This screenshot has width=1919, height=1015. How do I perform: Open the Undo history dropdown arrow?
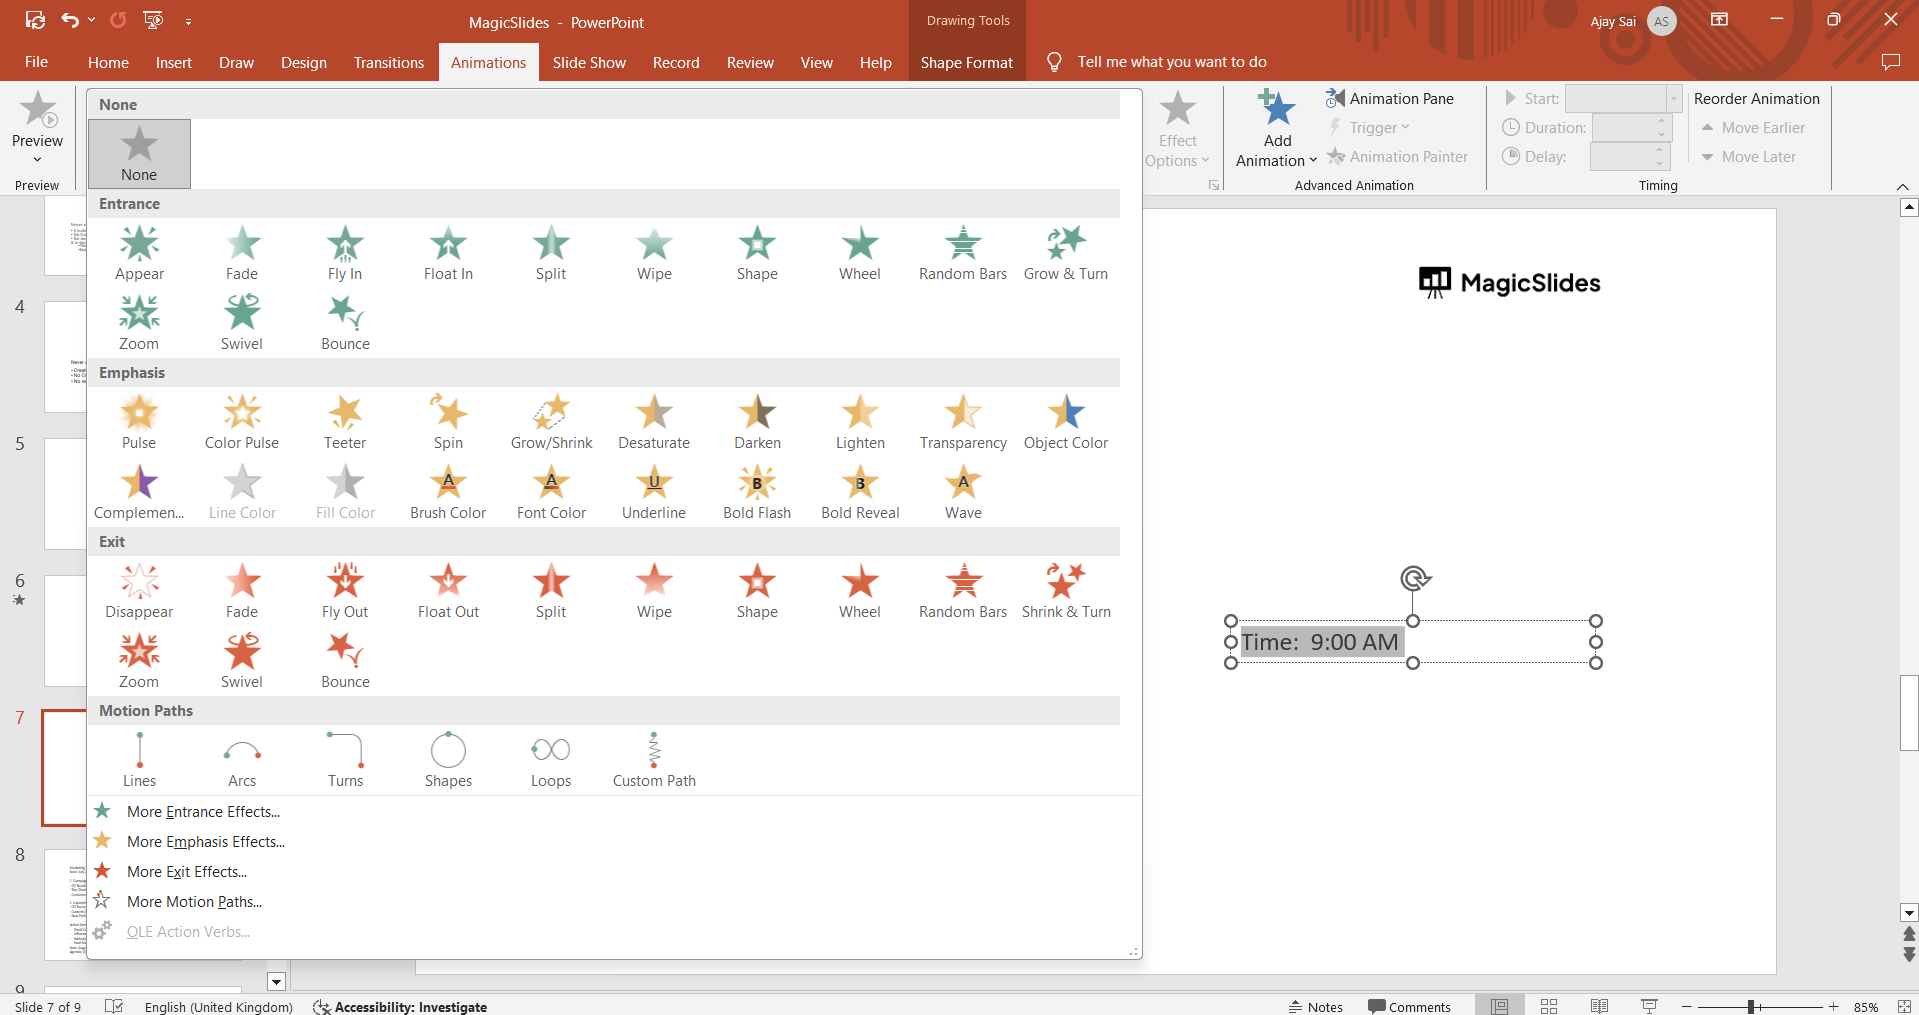tap(92, 20)
